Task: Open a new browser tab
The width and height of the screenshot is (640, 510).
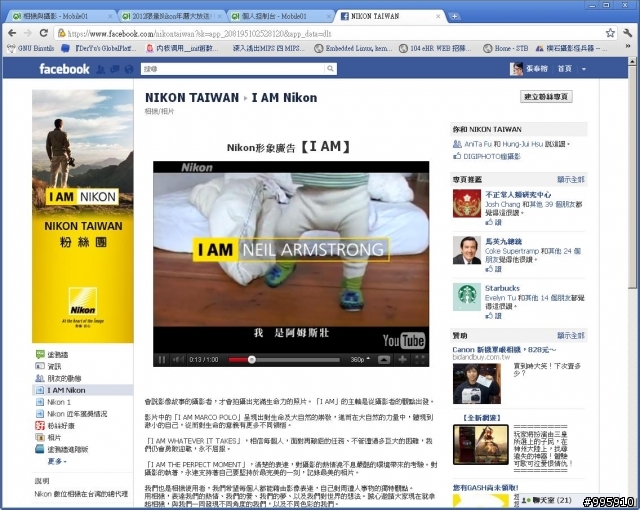Action: 454,16
